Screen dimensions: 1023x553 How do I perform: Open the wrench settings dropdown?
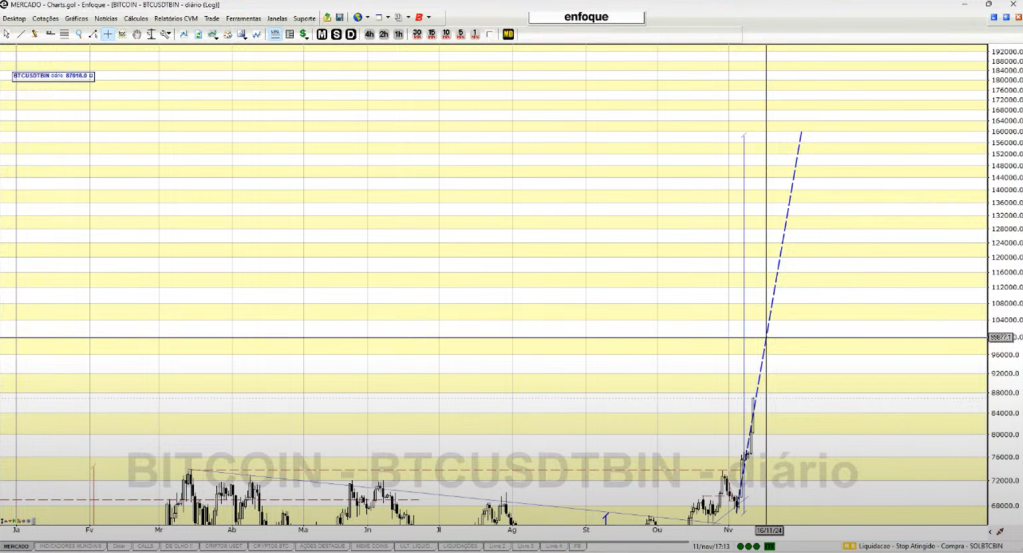[166, 34]
